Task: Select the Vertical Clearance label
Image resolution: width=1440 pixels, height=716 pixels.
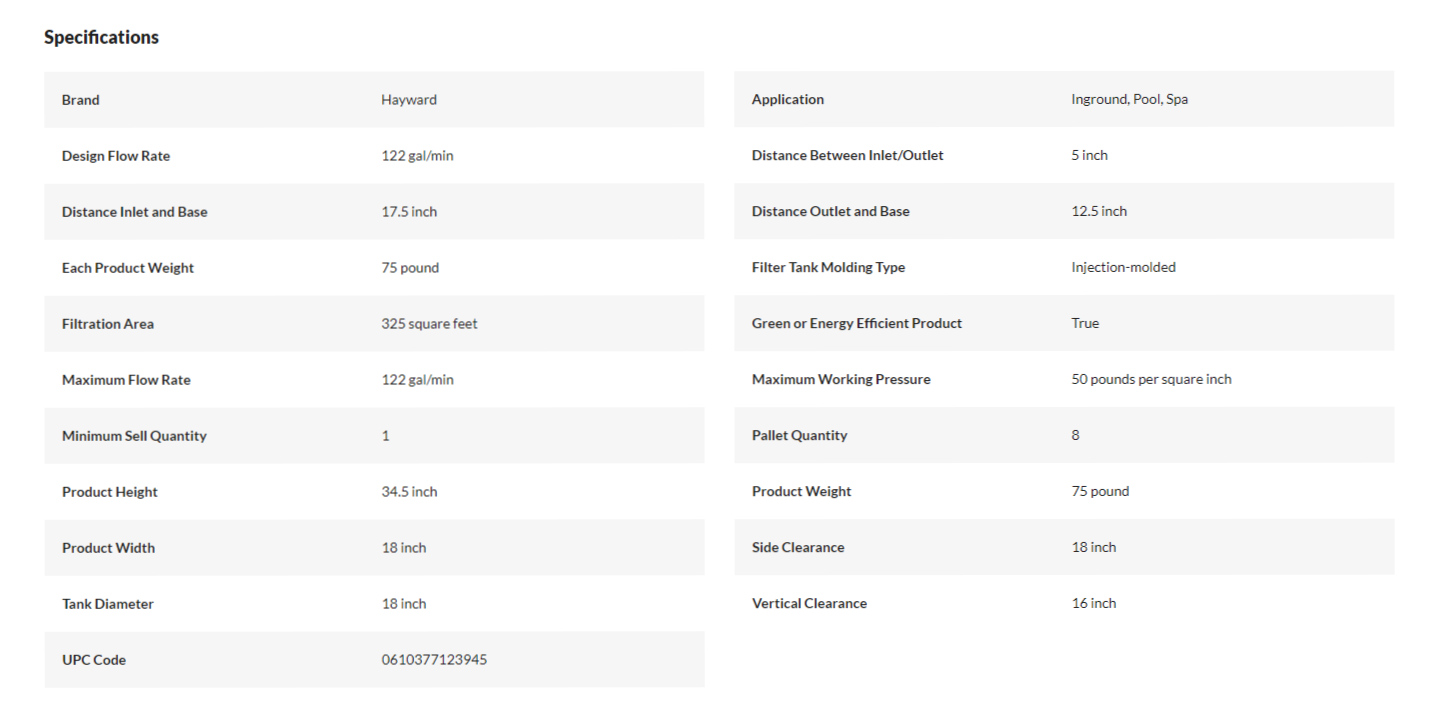Action: (x=809, y=604)
